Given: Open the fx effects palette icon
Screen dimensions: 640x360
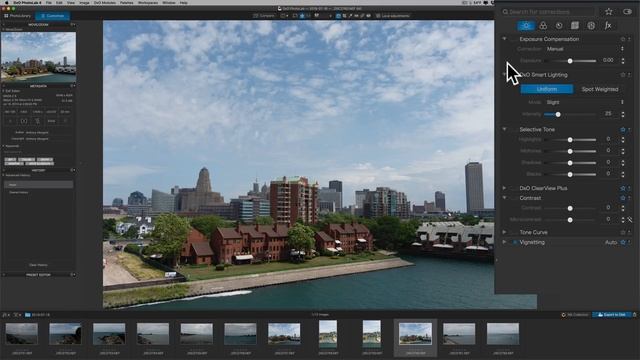Looking at the screenshot, I should coord(608,26).
